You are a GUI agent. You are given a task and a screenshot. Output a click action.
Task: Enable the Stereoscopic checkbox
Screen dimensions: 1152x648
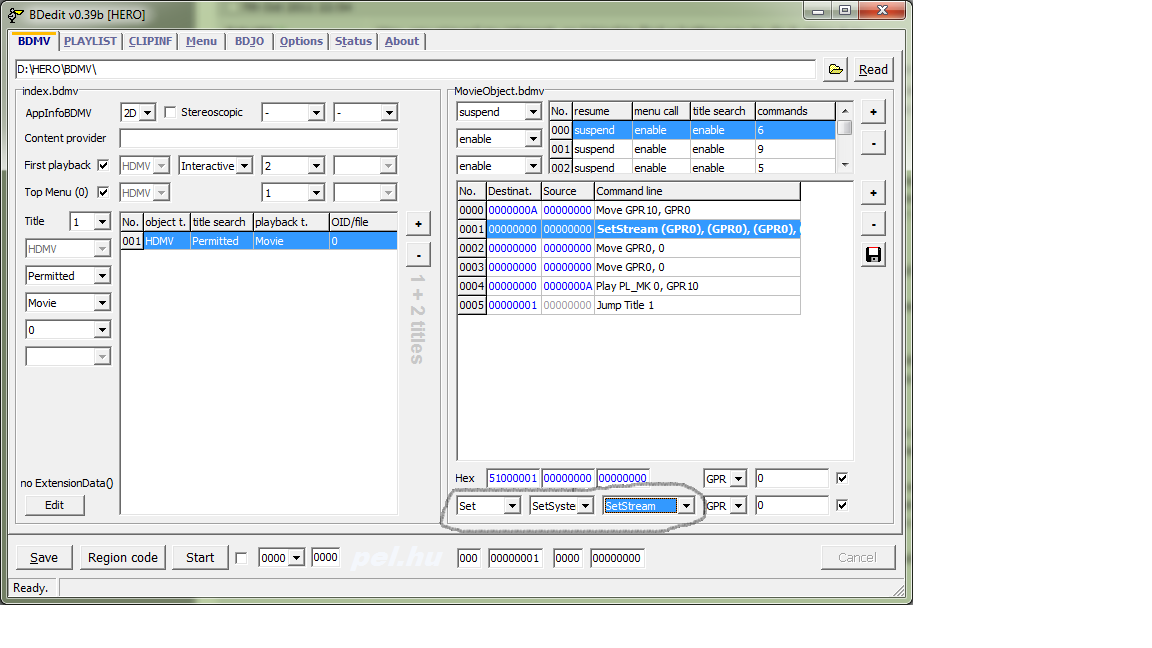point(170,112)
